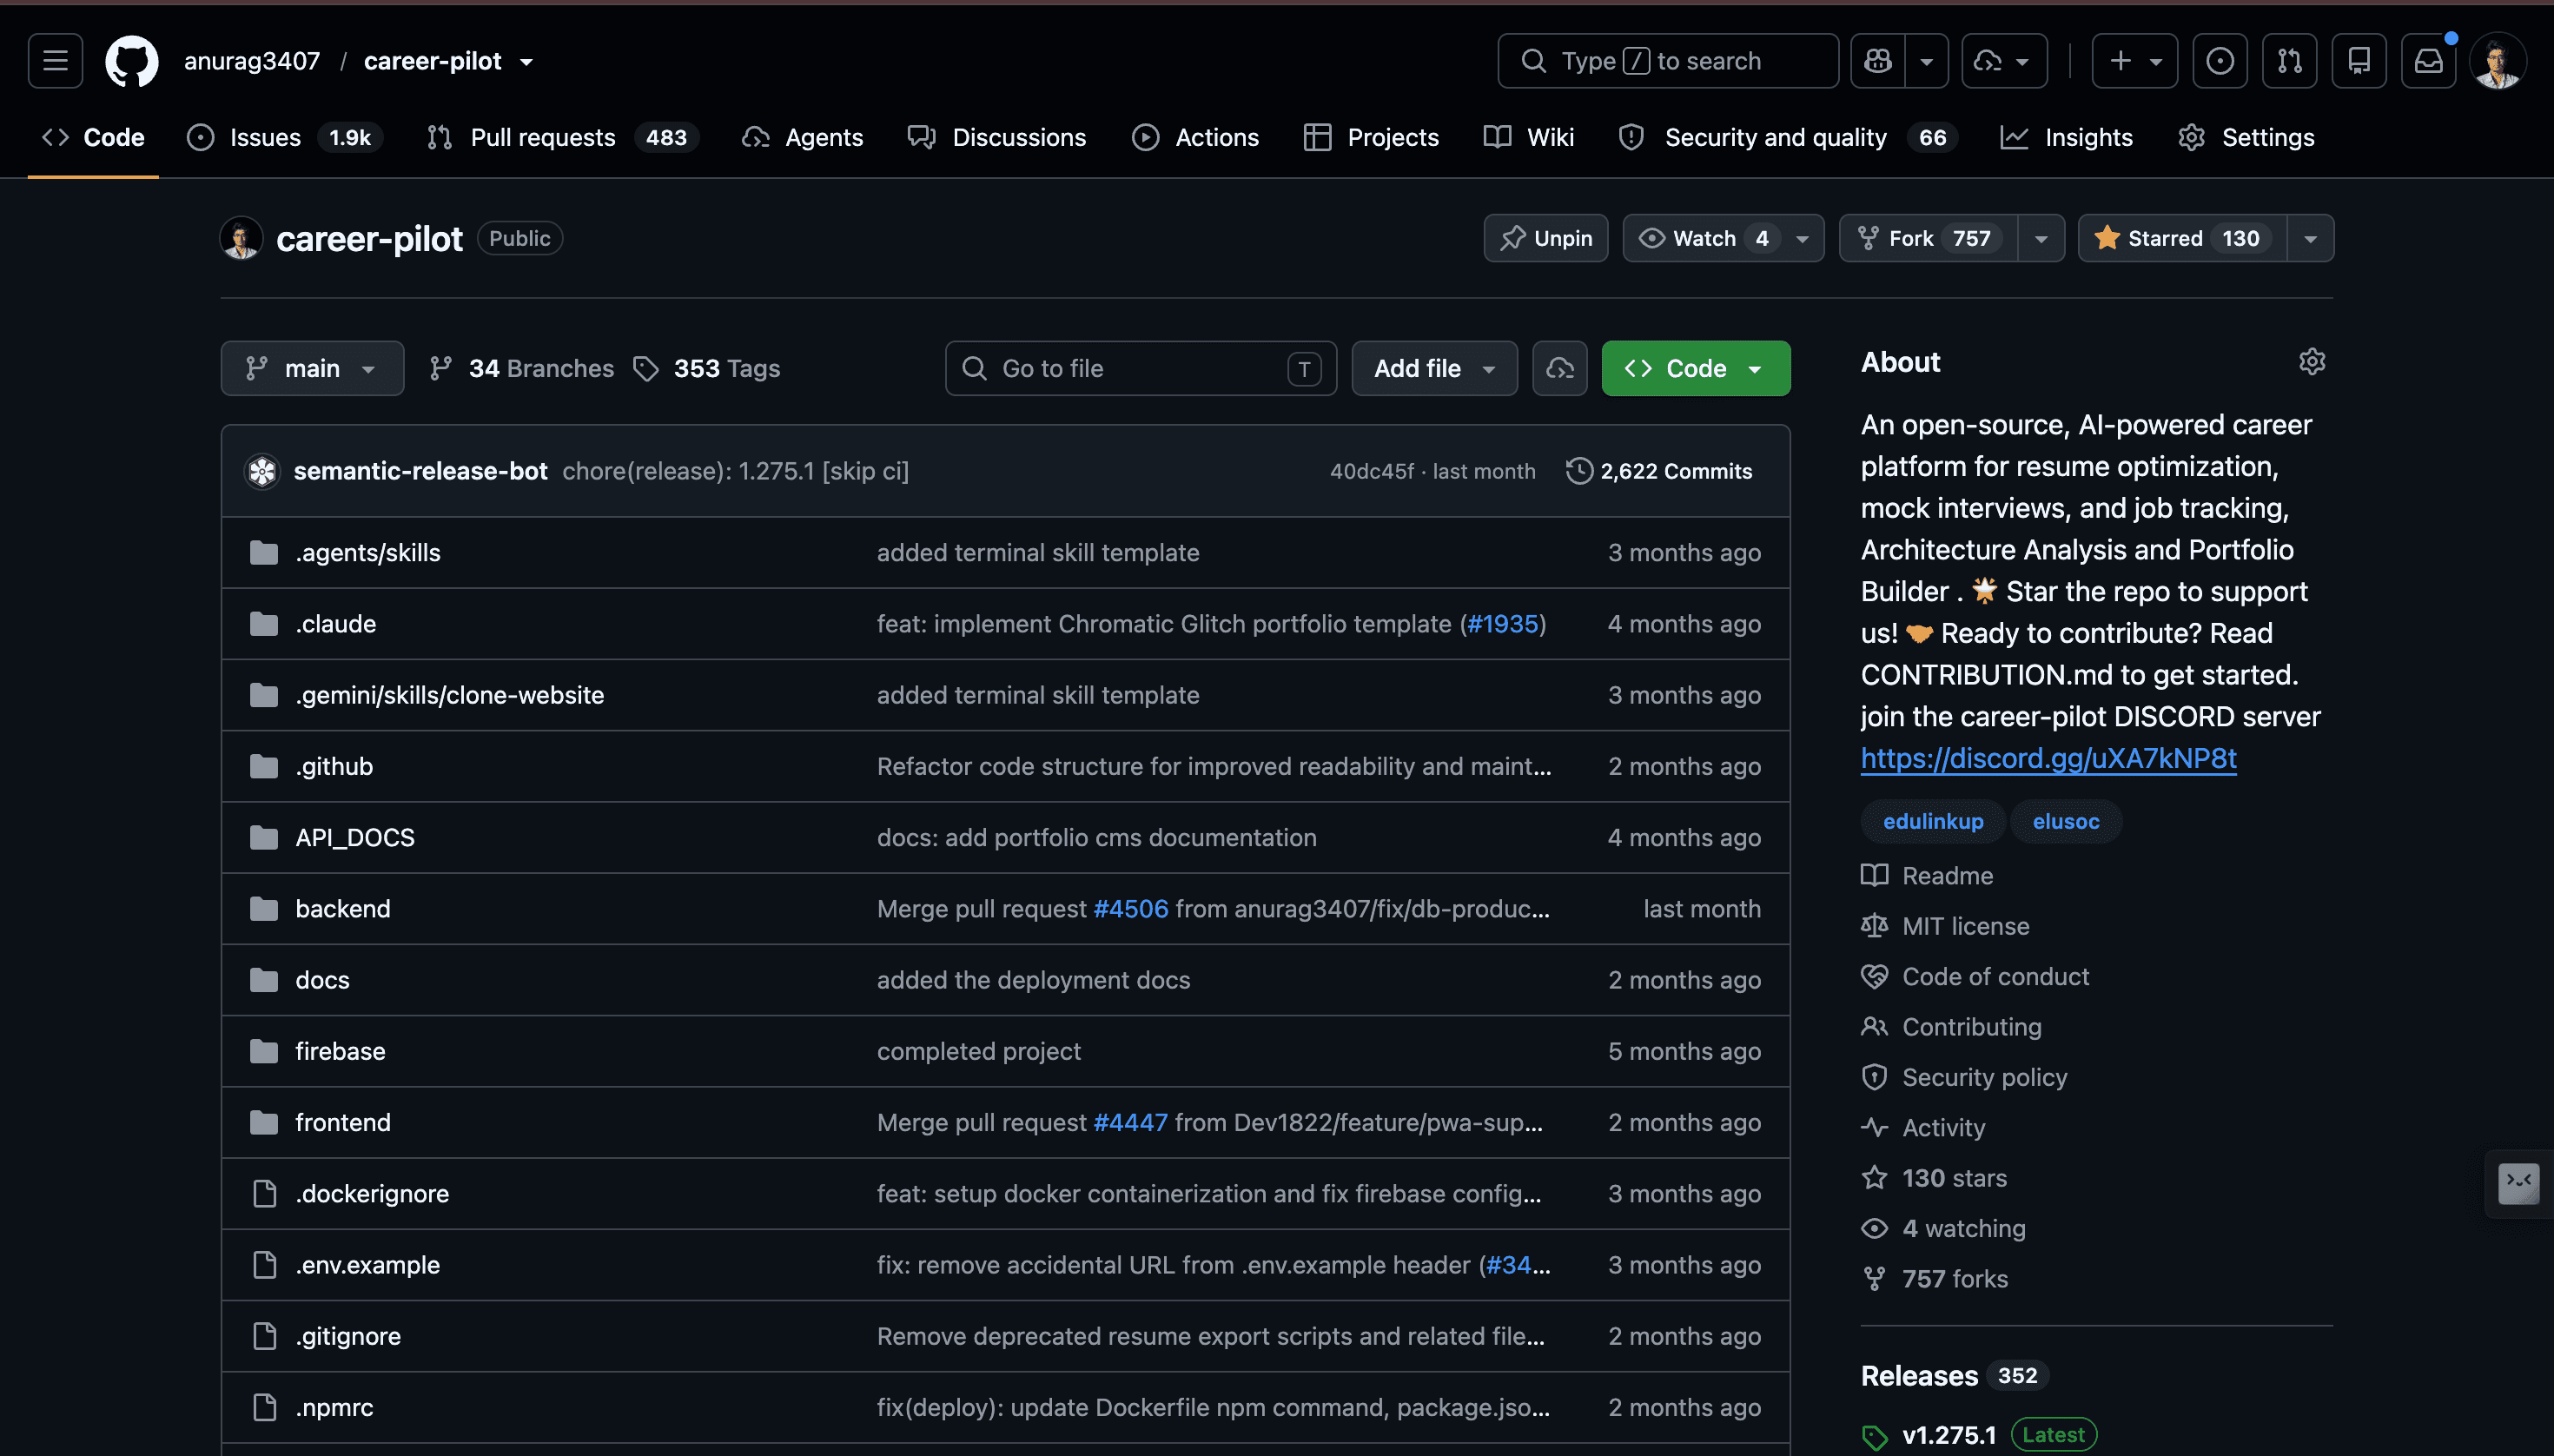Open the Actions tab
The width and height of the screenshot is (2554, 1456).
pos(1195,137)
